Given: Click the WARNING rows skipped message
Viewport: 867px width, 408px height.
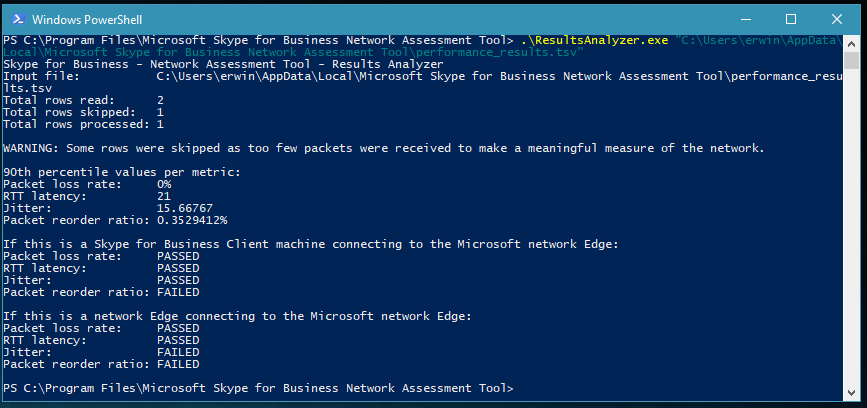Looking at the screenshot, I should click(x=384, y=149).
